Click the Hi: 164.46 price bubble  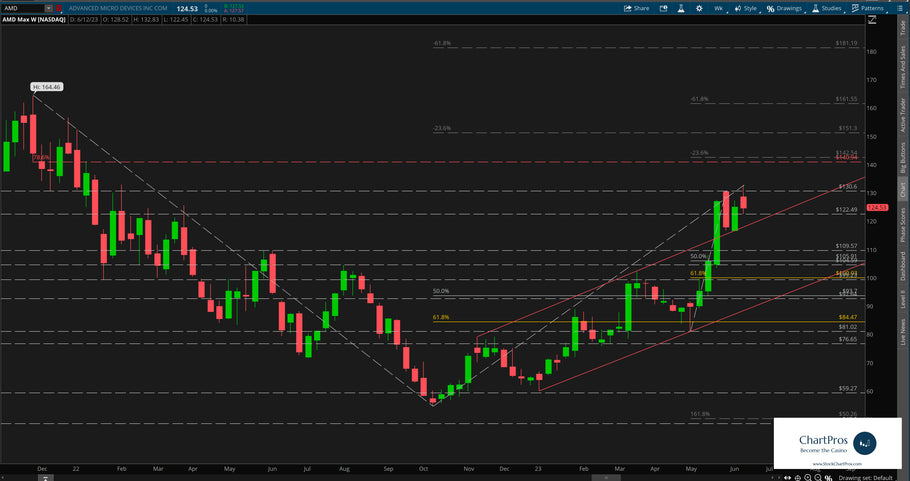(x=47, y=87)
